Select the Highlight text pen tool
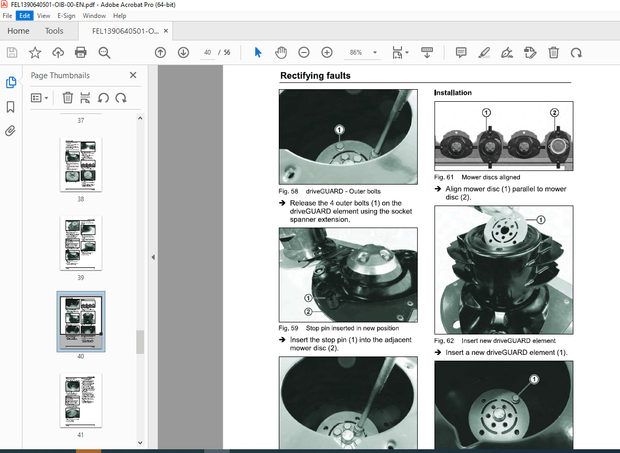The height and width of the screenshot is (453, 620). pos(484,53)
